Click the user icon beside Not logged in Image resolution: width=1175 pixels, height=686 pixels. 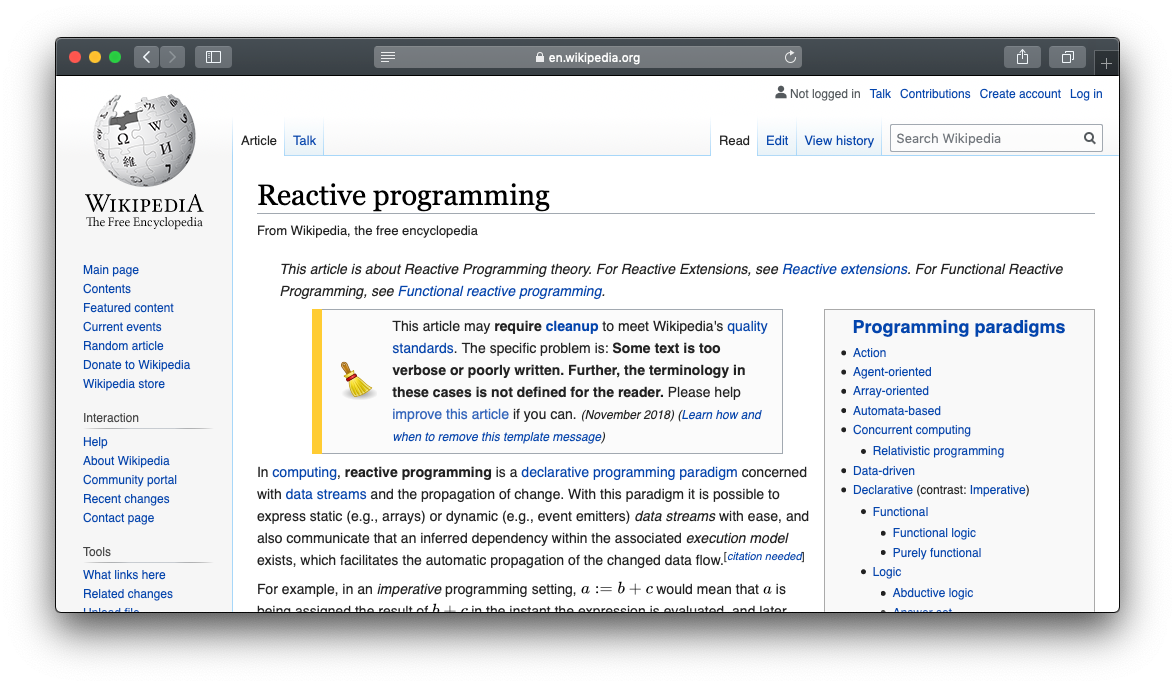point(780,92)
